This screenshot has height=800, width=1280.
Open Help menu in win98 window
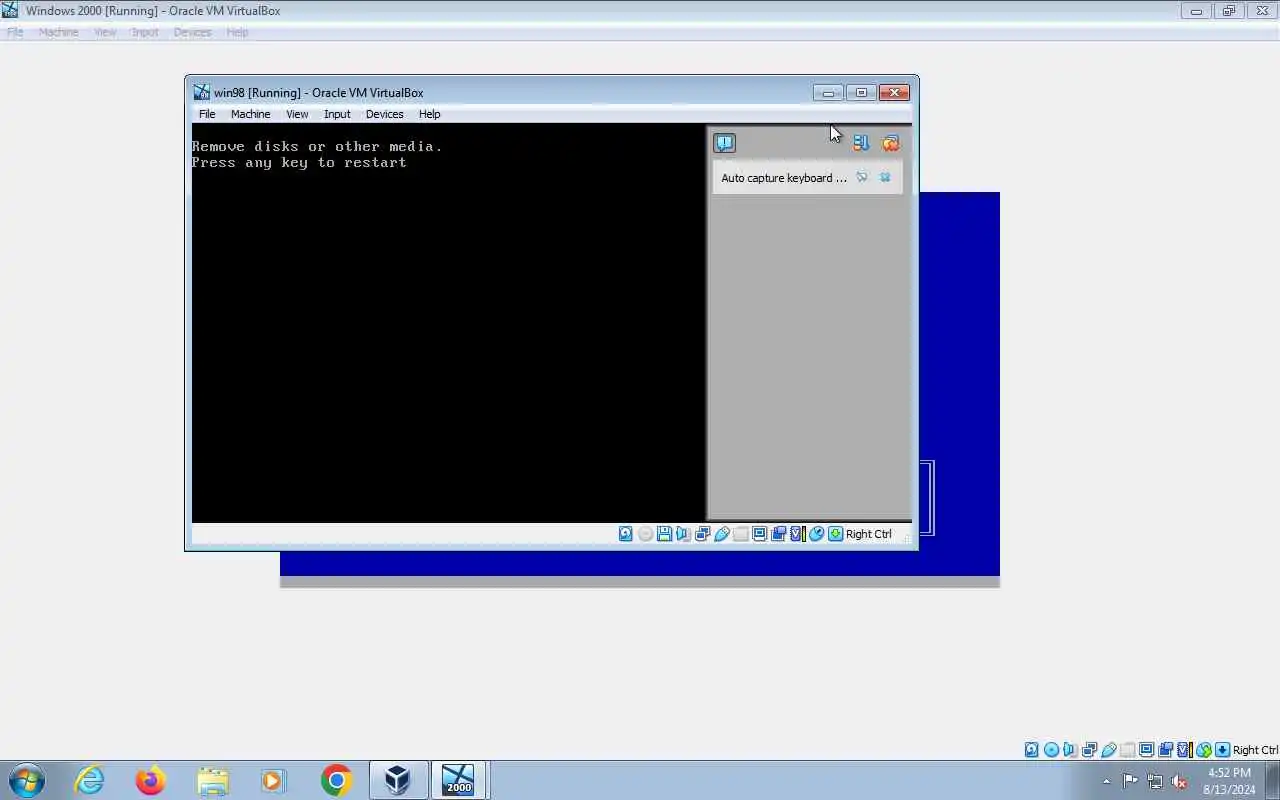coord(429,114)
